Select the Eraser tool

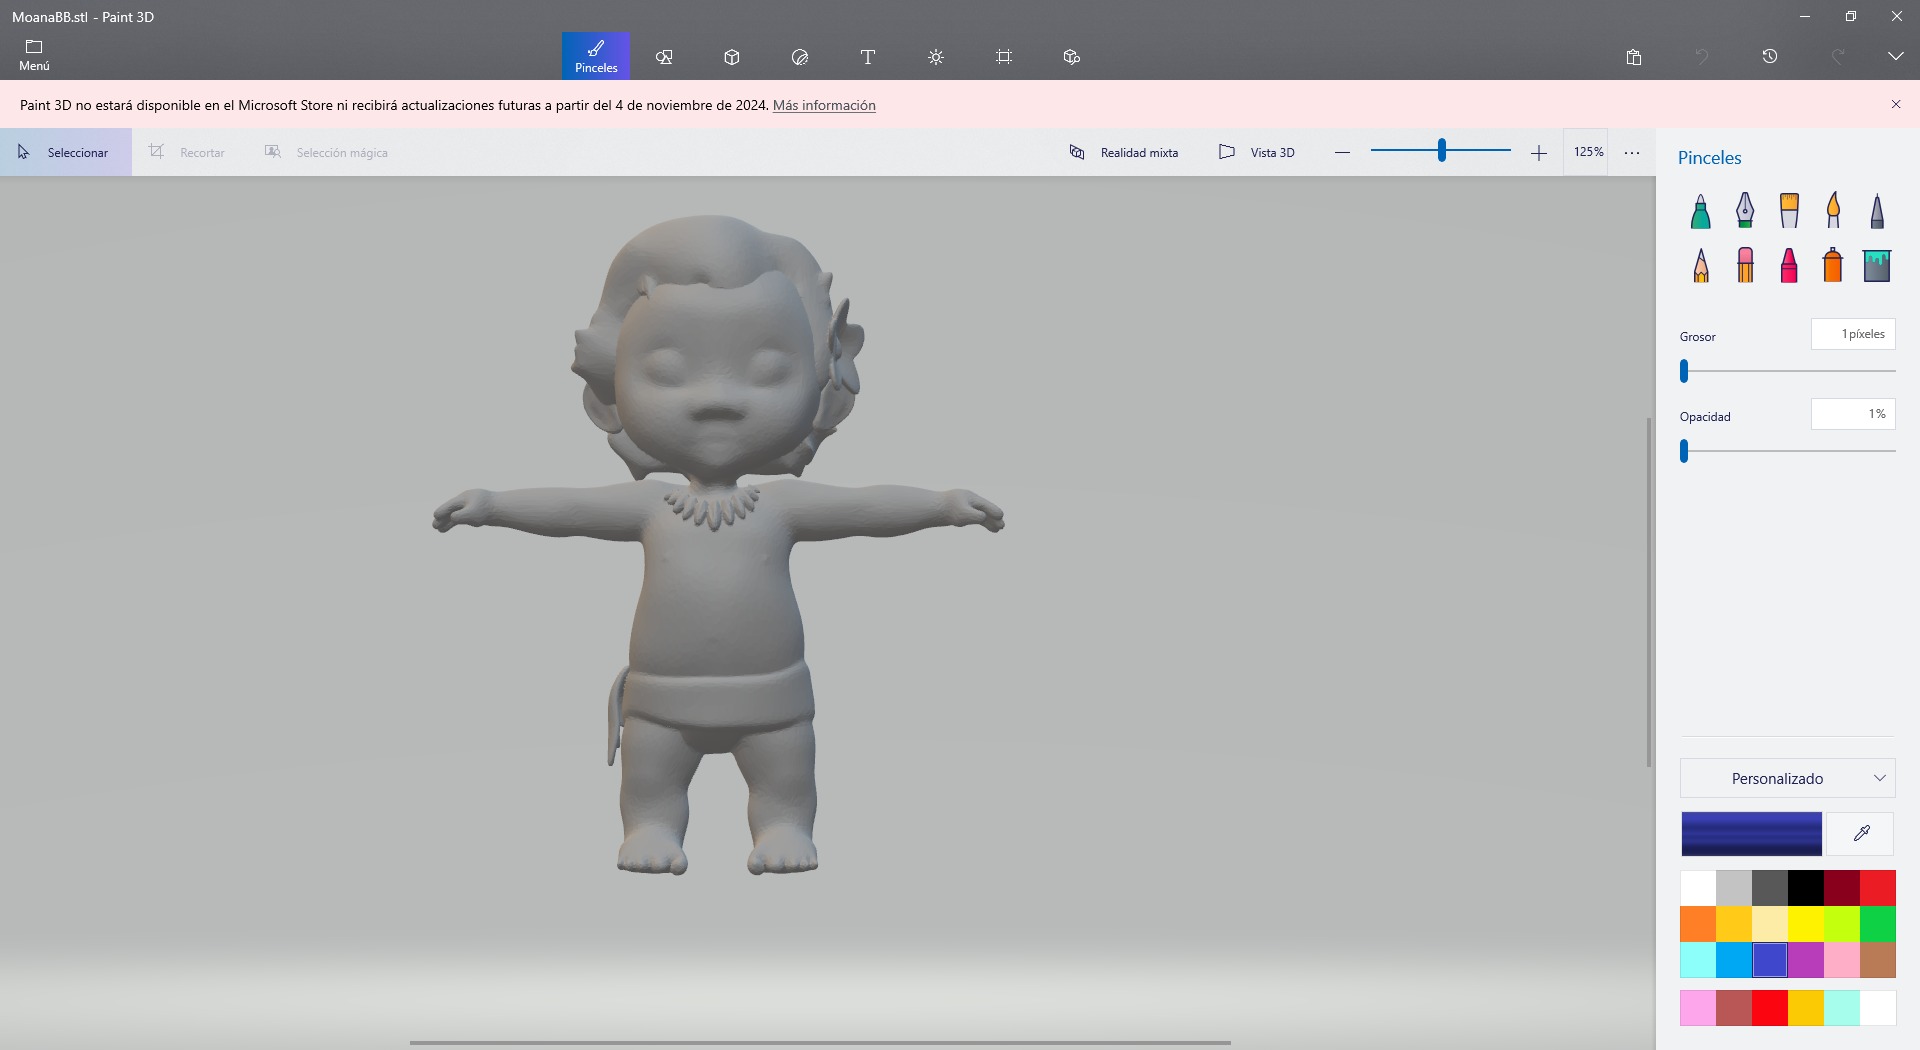(x=1745, y=265)
